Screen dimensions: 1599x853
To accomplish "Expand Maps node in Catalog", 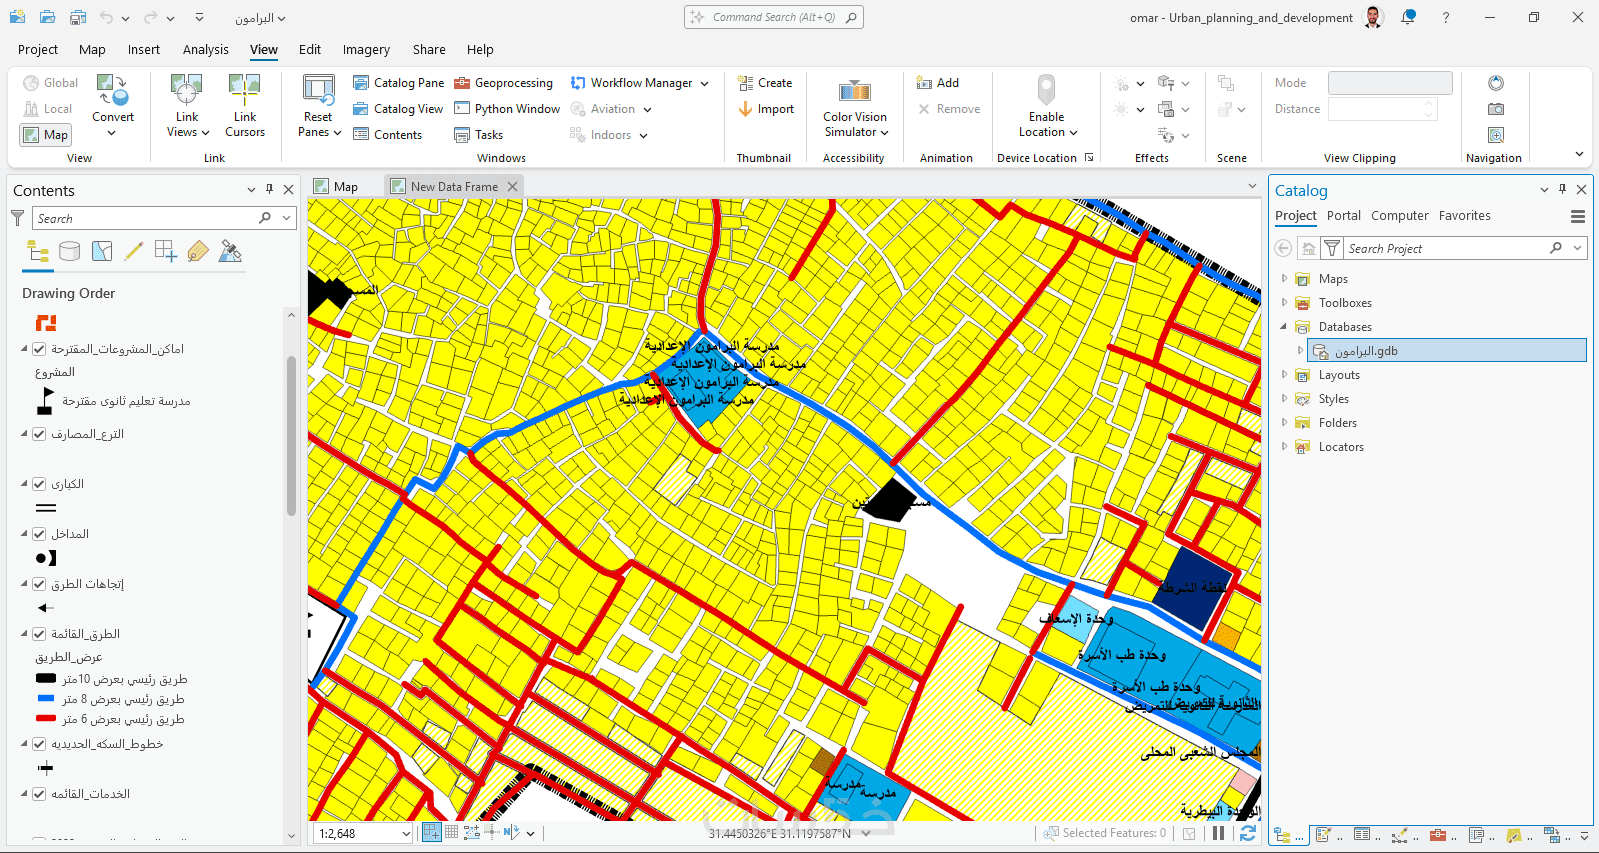I will point(1284,279).
